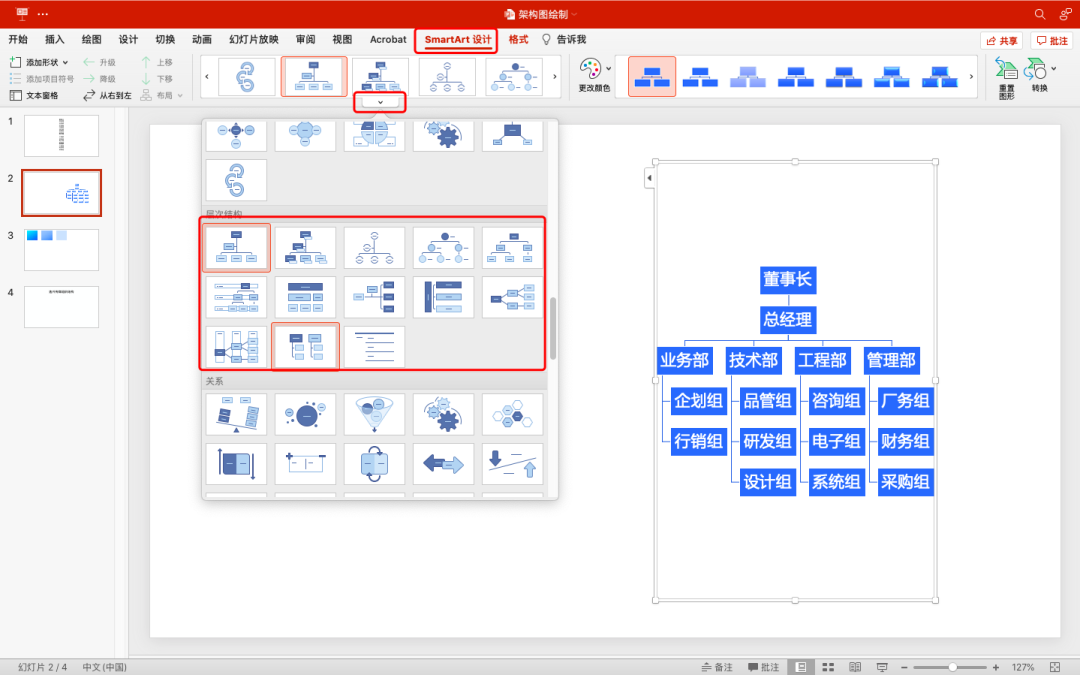Select the horizontal organization chart layout

[375, 297]
